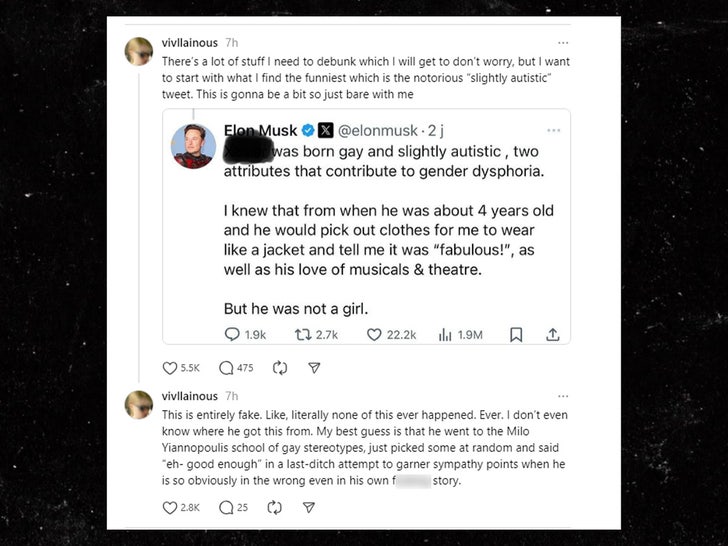Click the @elonmusk handle in the tweet
This screenshot has height=546, width=728.
click(377, 130)
